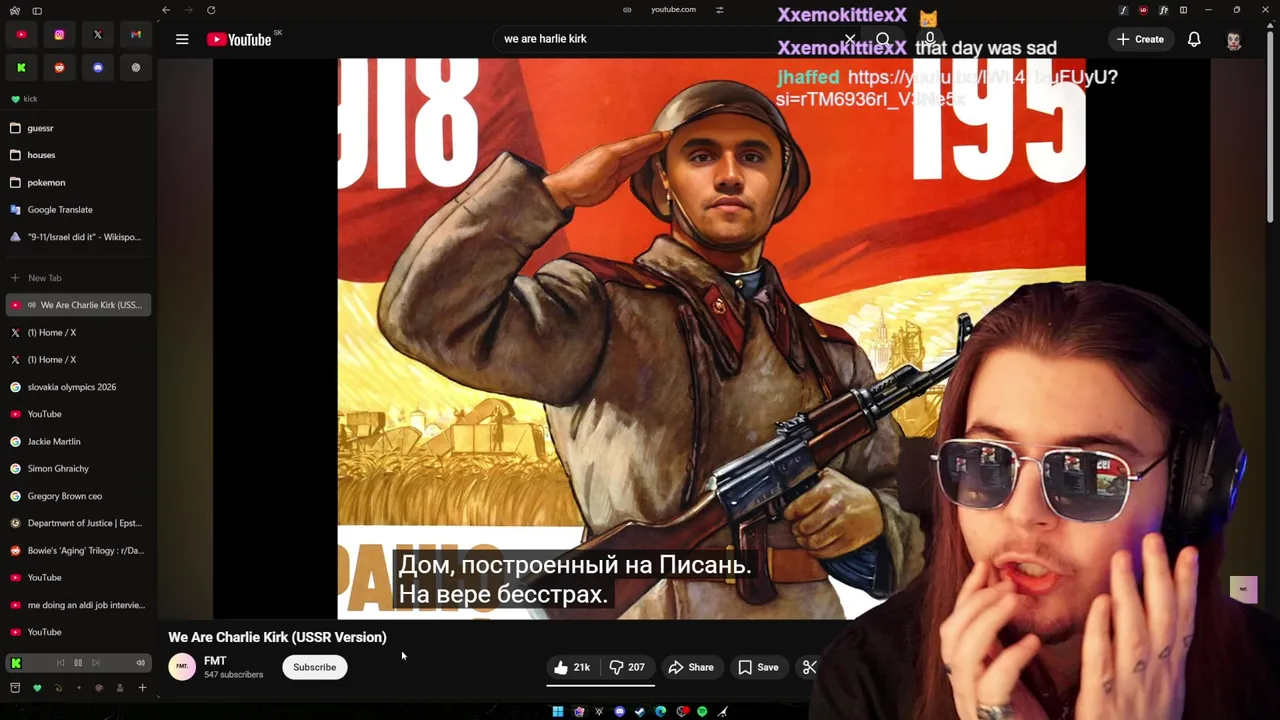This screenshot has height=720, width=1280.
Task: Go to YouTube home via the logo
Action: coord(239,39)
